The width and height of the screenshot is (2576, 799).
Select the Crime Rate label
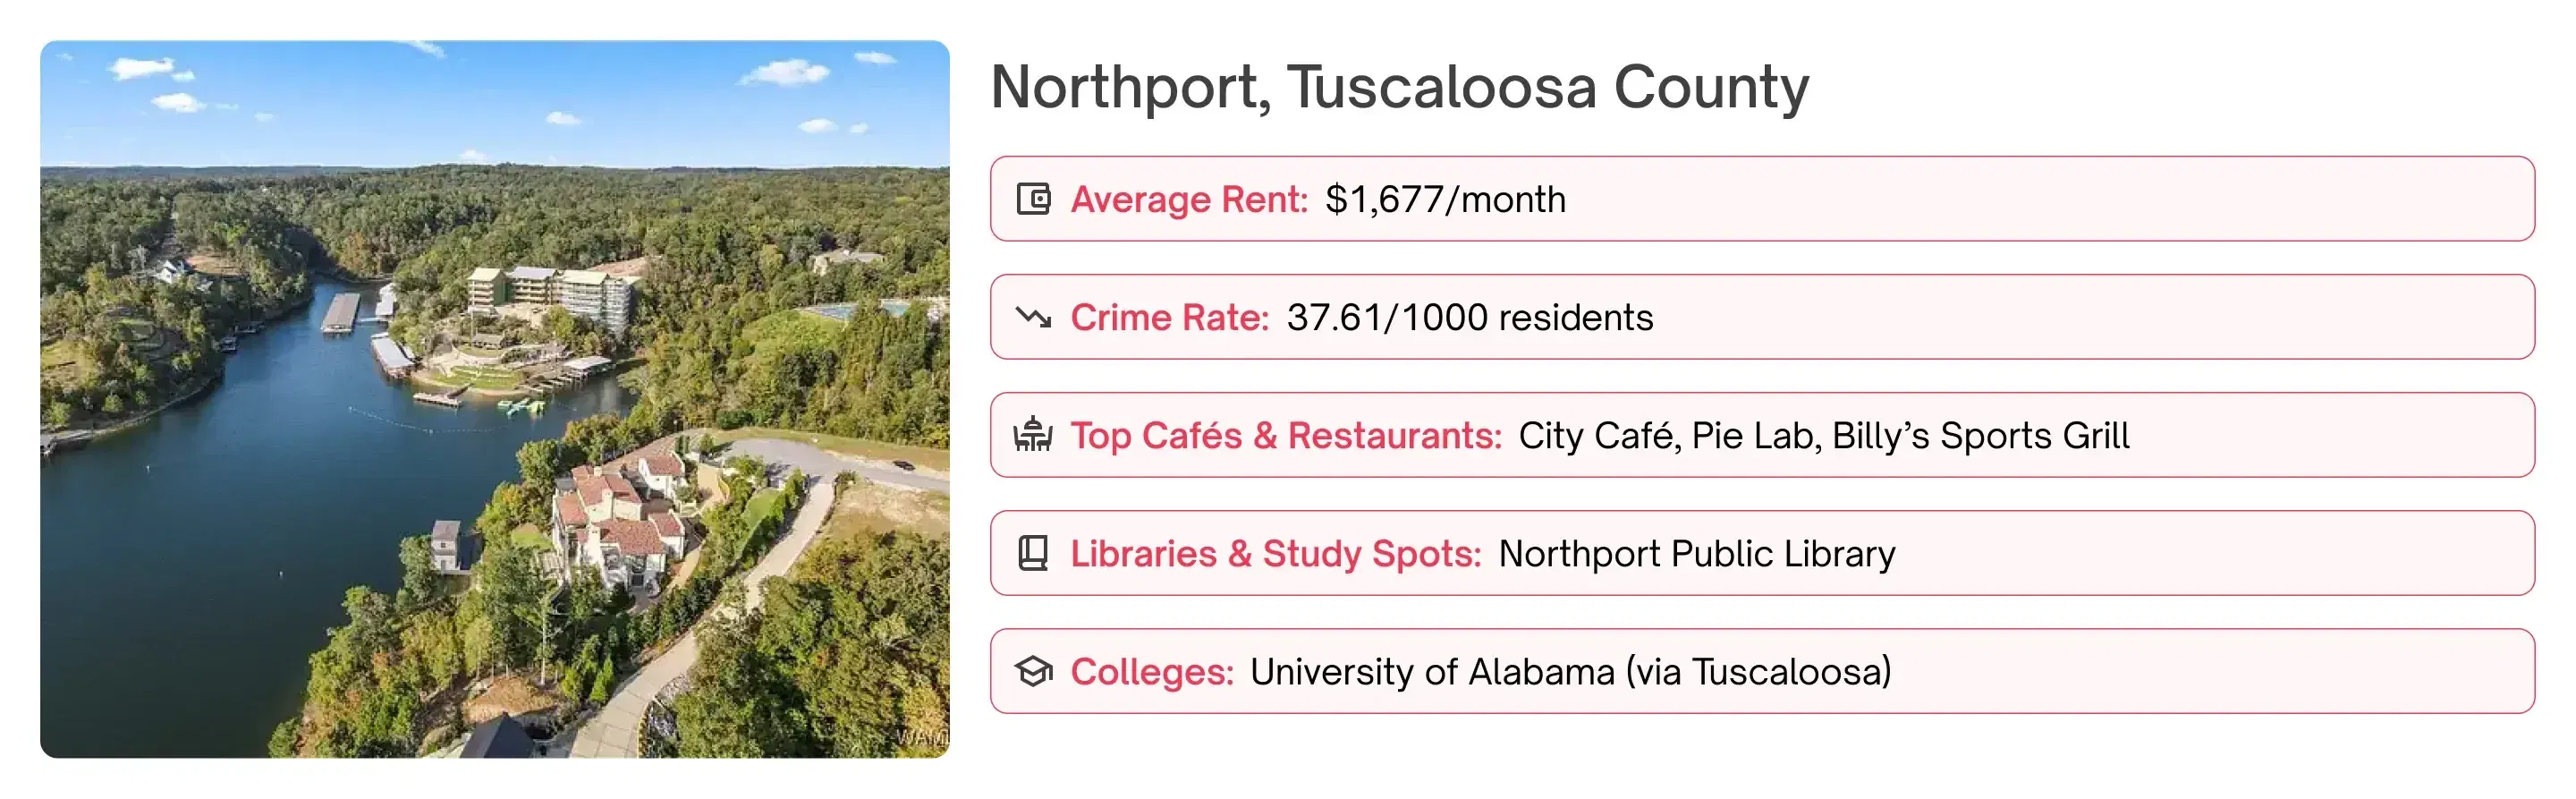point(1169,317)
